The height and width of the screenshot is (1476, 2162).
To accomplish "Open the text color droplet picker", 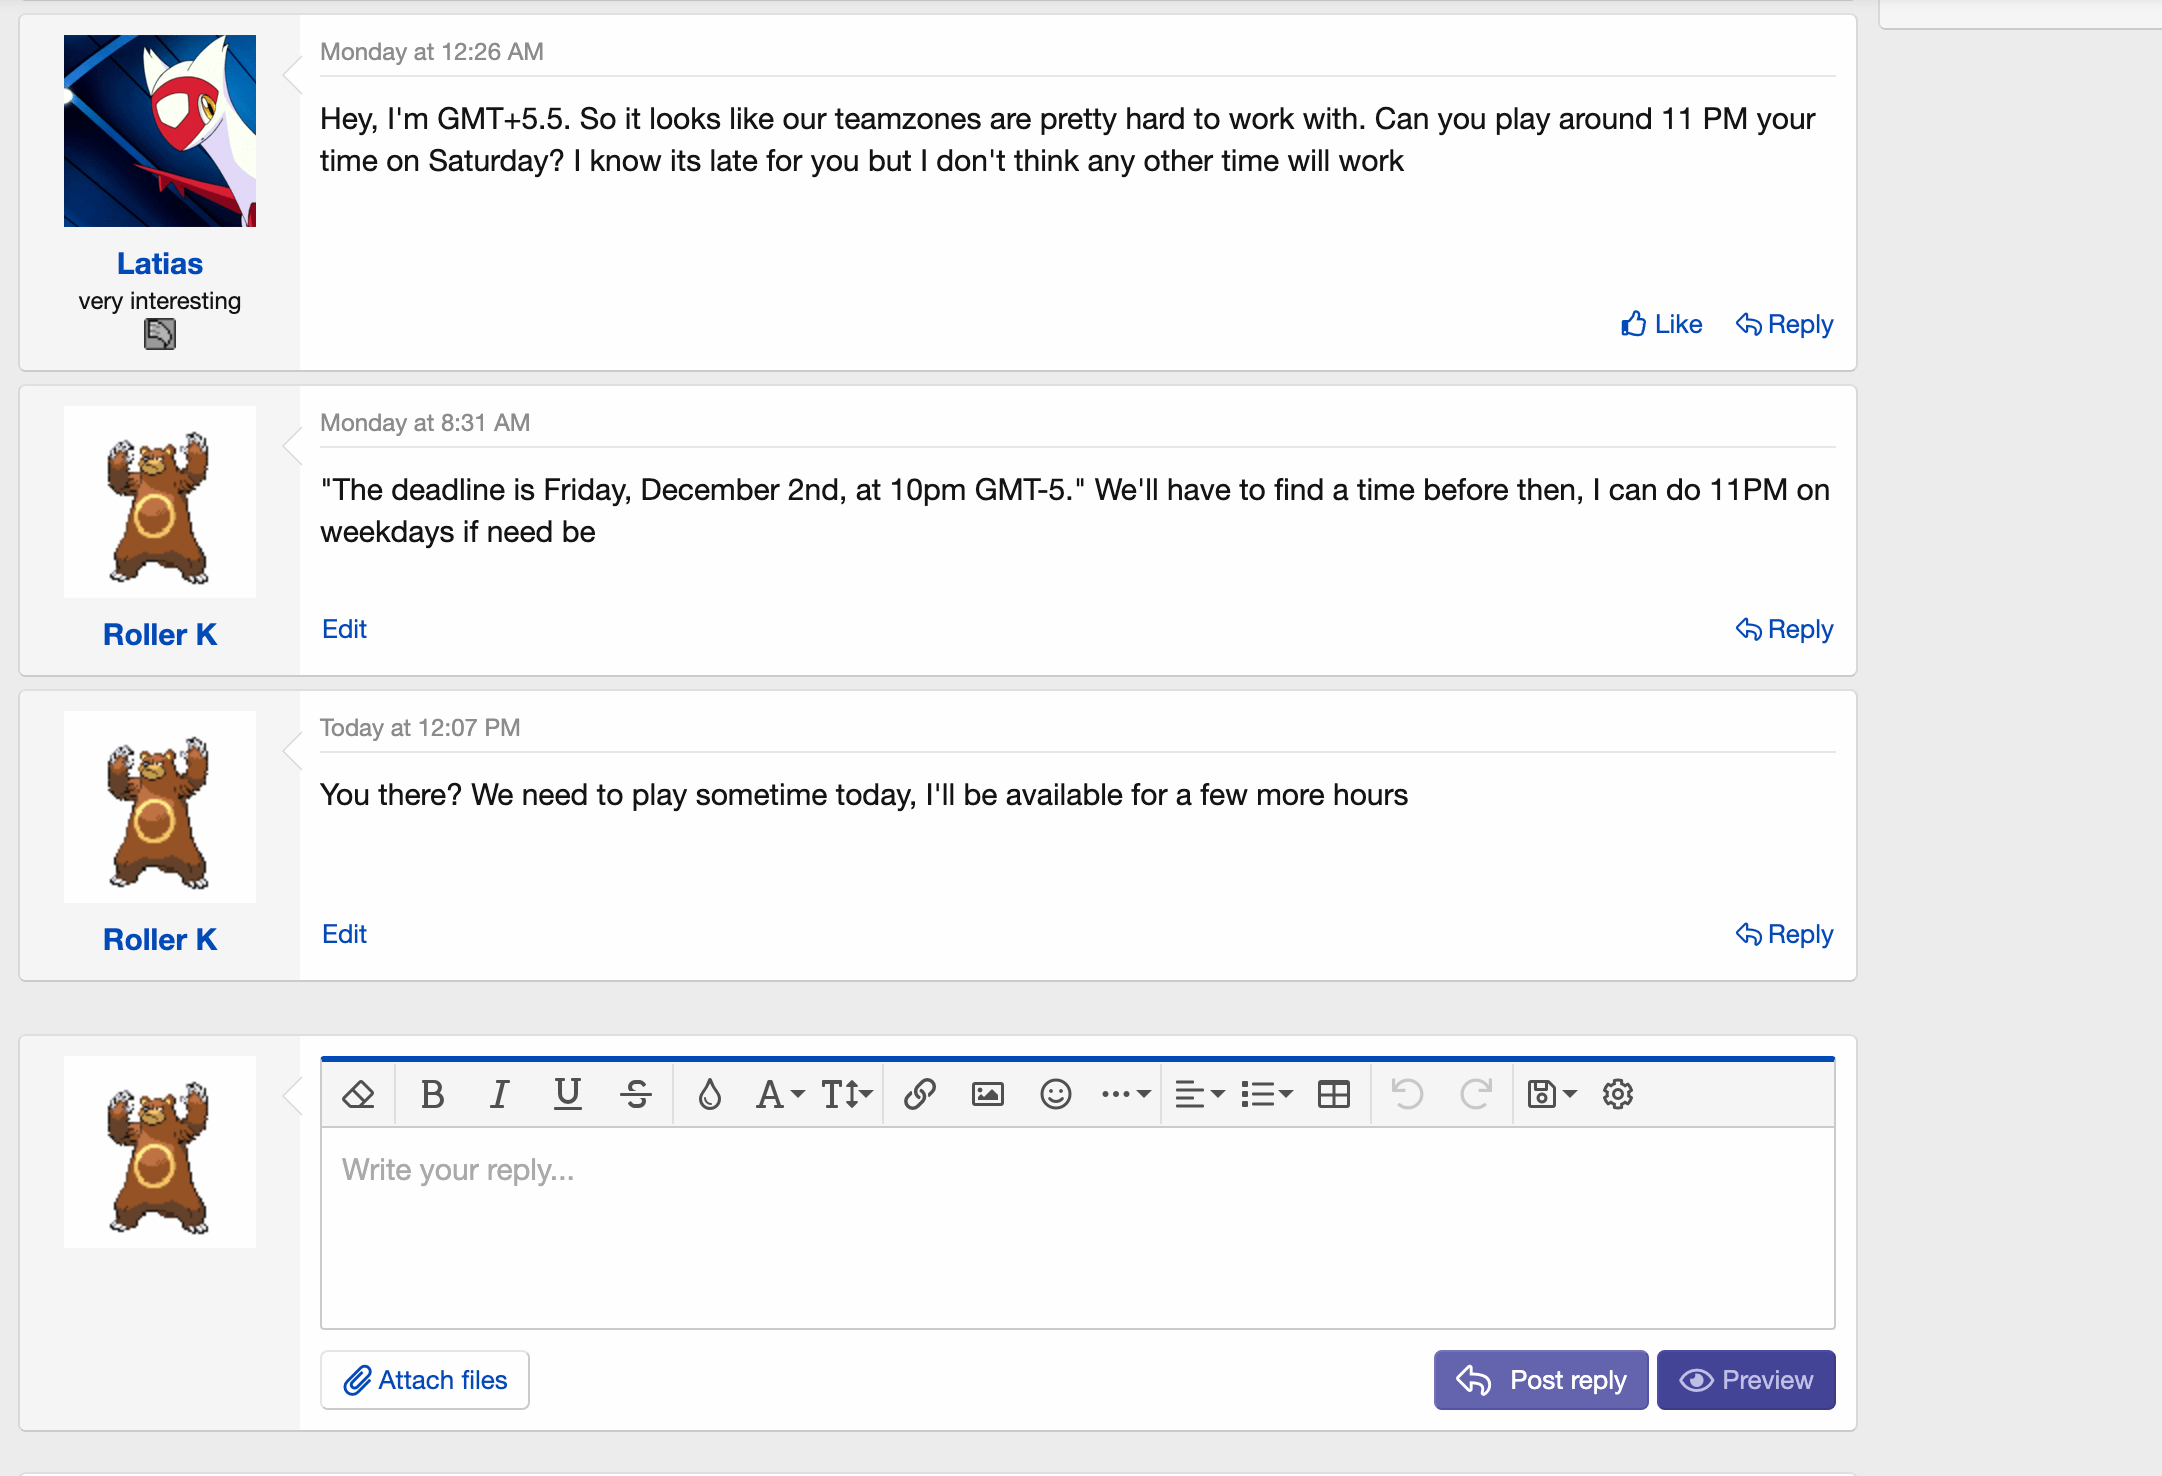I will pyautogui.click(x=709, y=1094).
